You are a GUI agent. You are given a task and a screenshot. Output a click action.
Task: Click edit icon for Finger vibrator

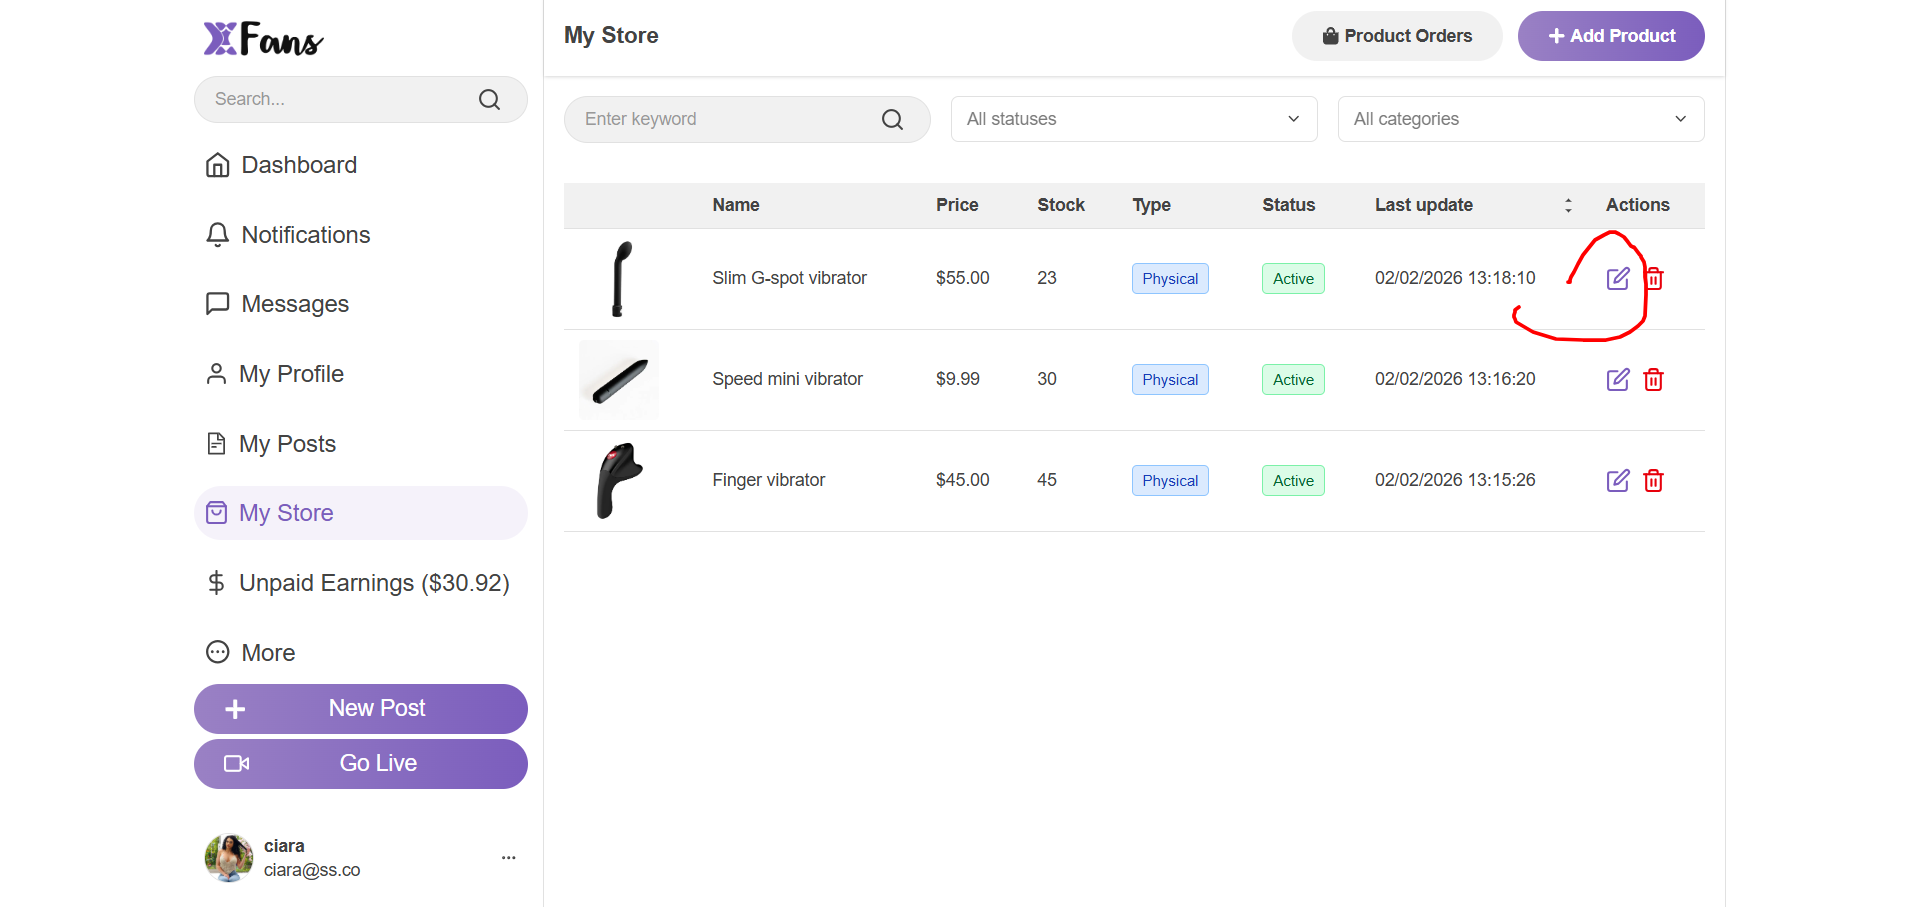point(1617,481)
